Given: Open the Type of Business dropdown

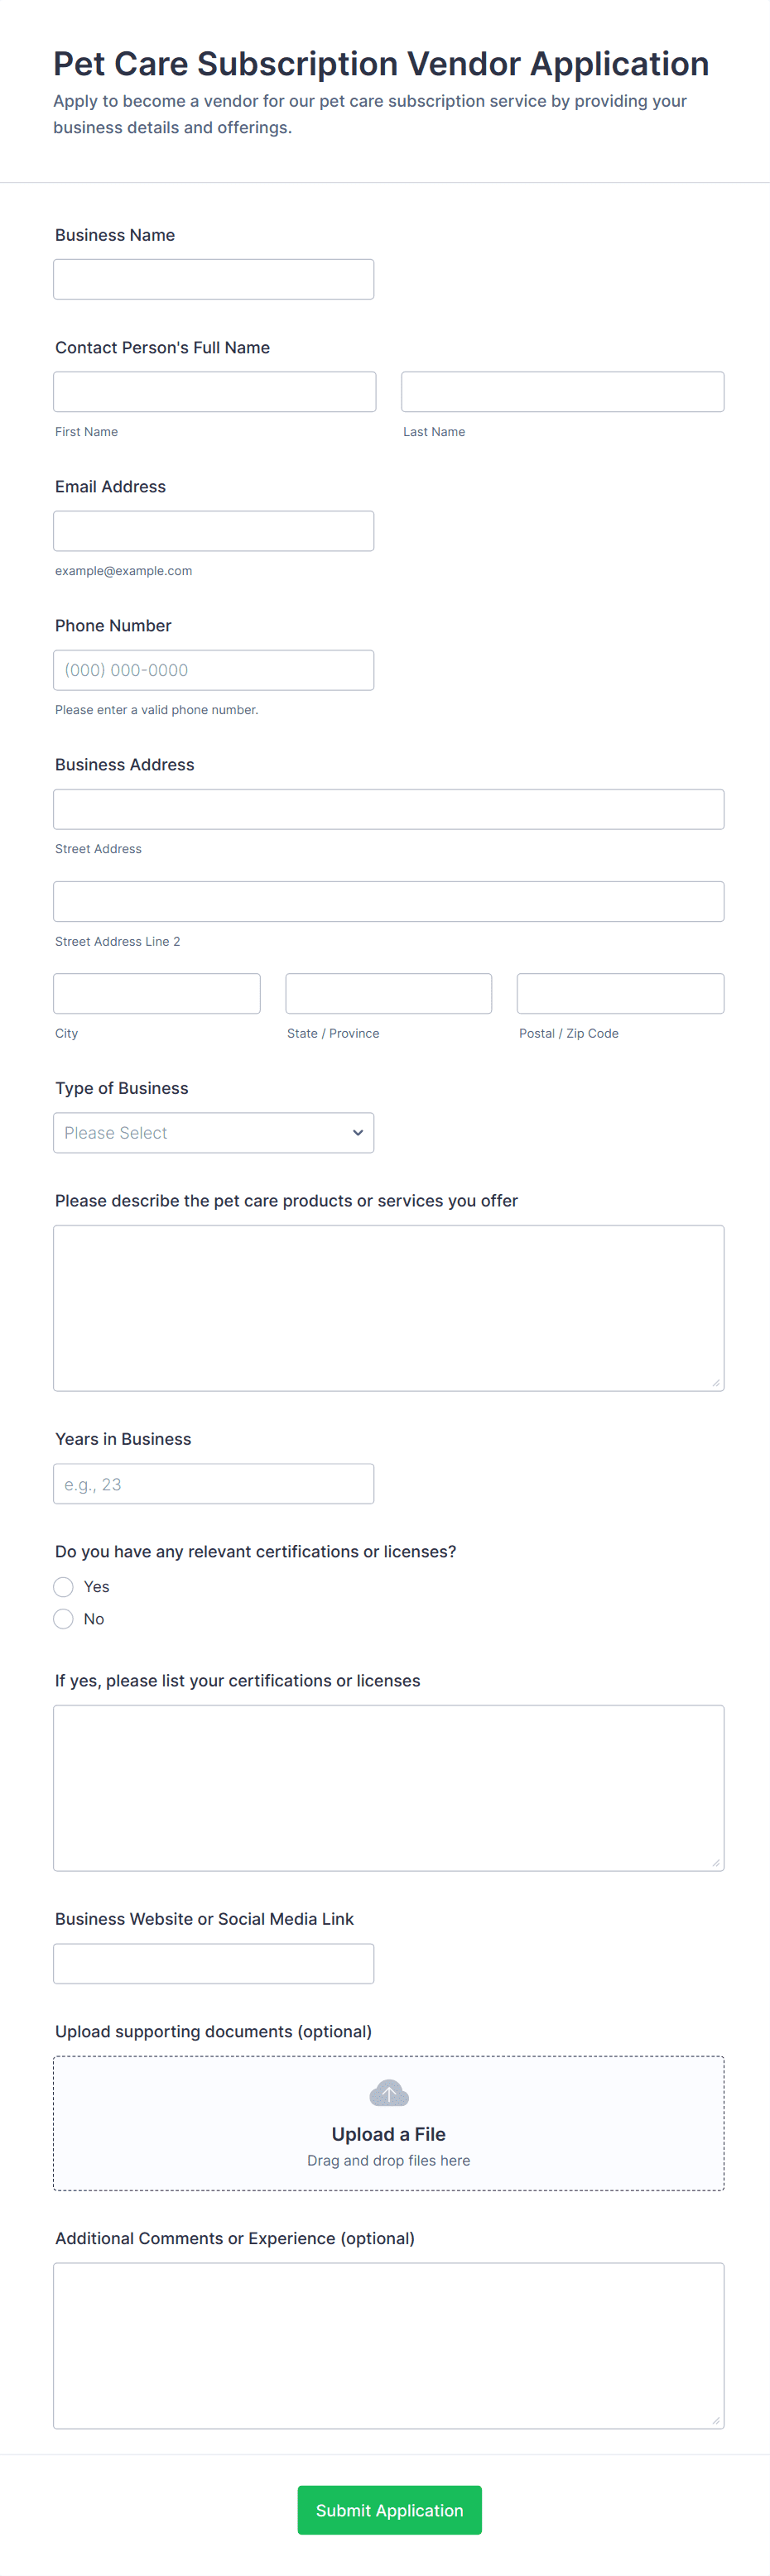Looking at the screenshot, I should pyautogui.click(x=213, y=1132).
